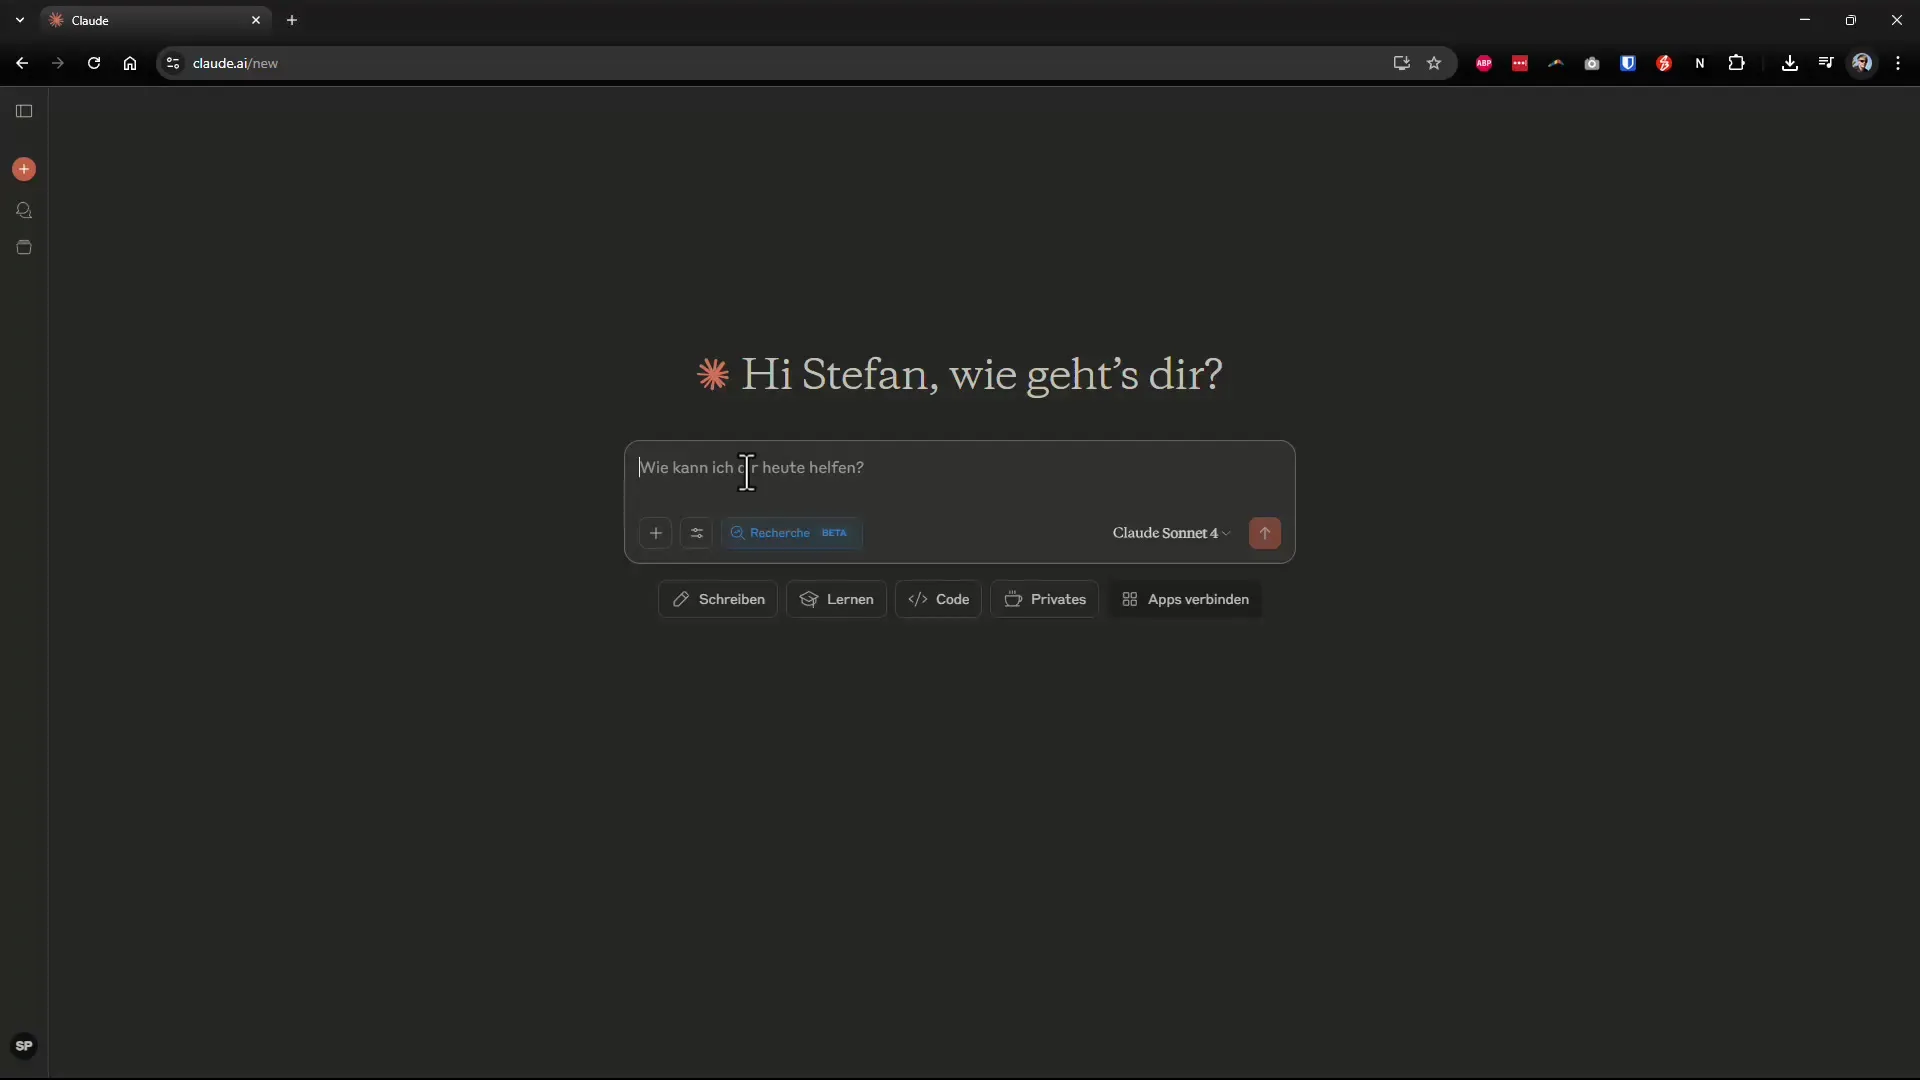This screenshot has width=1920, height=1080.
Task: Click the Lernen suggestion button
Action: coord(837,599)
